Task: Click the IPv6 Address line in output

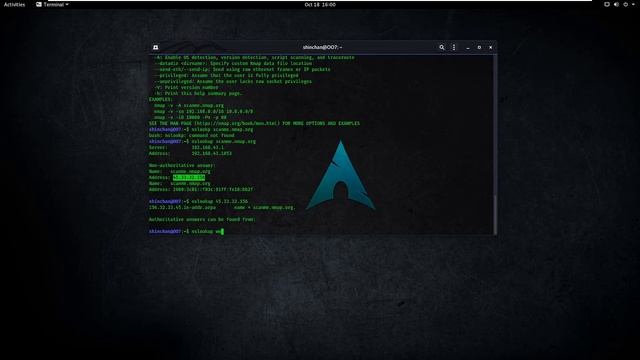Action: pos(201,189)
